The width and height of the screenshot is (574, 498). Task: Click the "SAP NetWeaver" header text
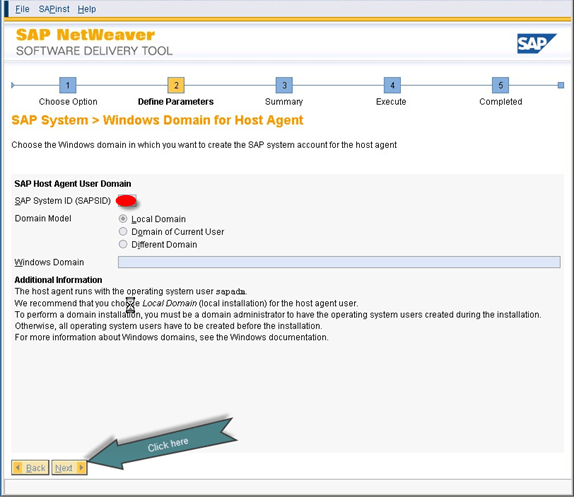85,35
